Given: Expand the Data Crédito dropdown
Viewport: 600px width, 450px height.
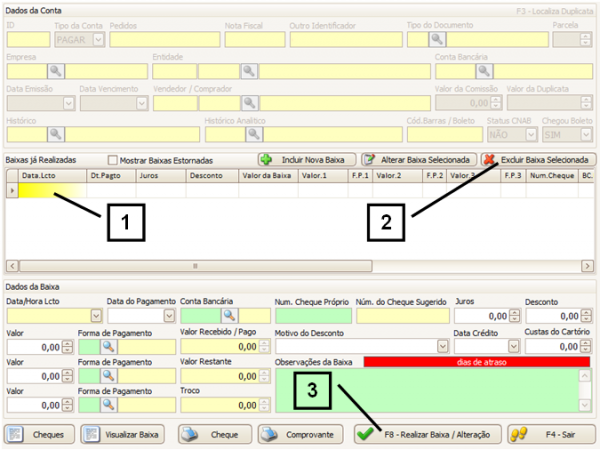Looking at the screenshot, I should click(x=514, y=346).
